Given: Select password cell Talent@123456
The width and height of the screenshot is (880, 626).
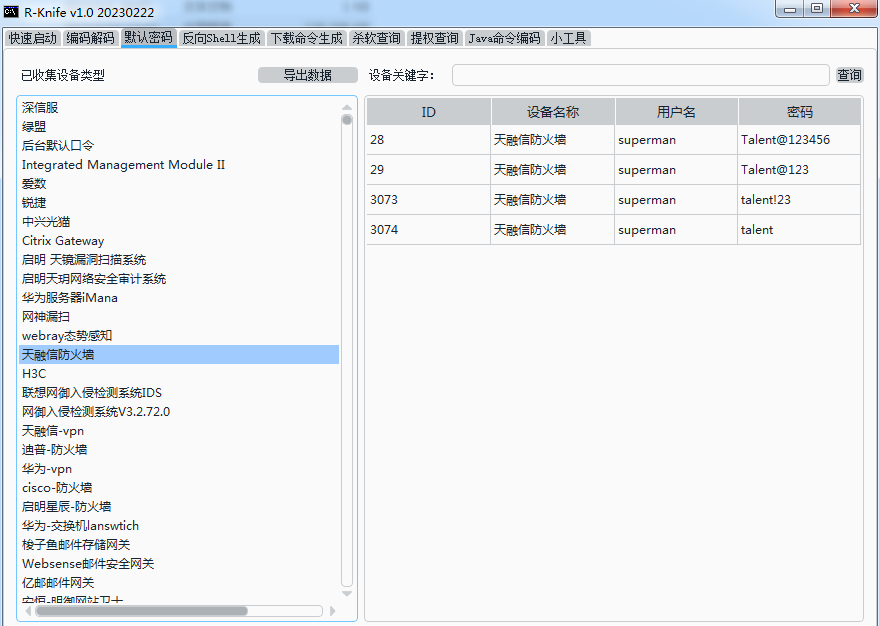Looking at the screenshot, I should pos(799,140).
